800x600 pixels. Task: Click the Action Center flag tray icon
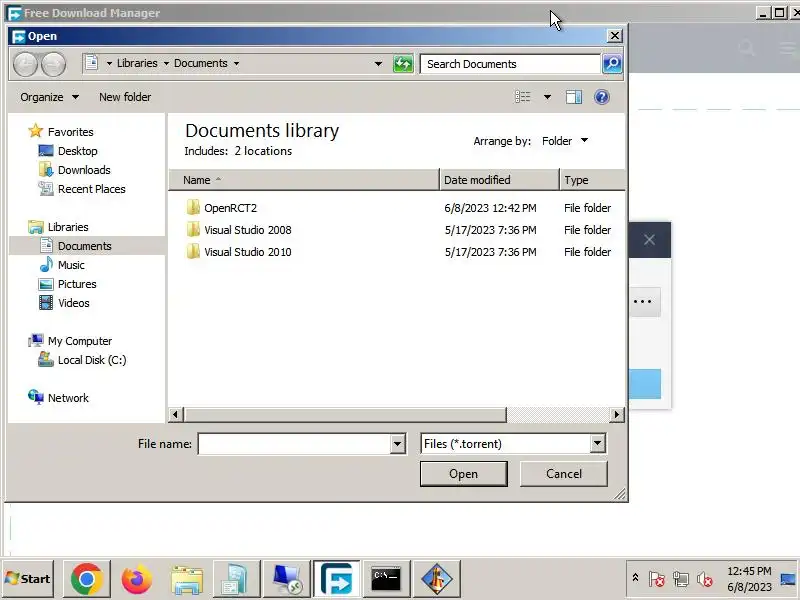pos(657,579)
